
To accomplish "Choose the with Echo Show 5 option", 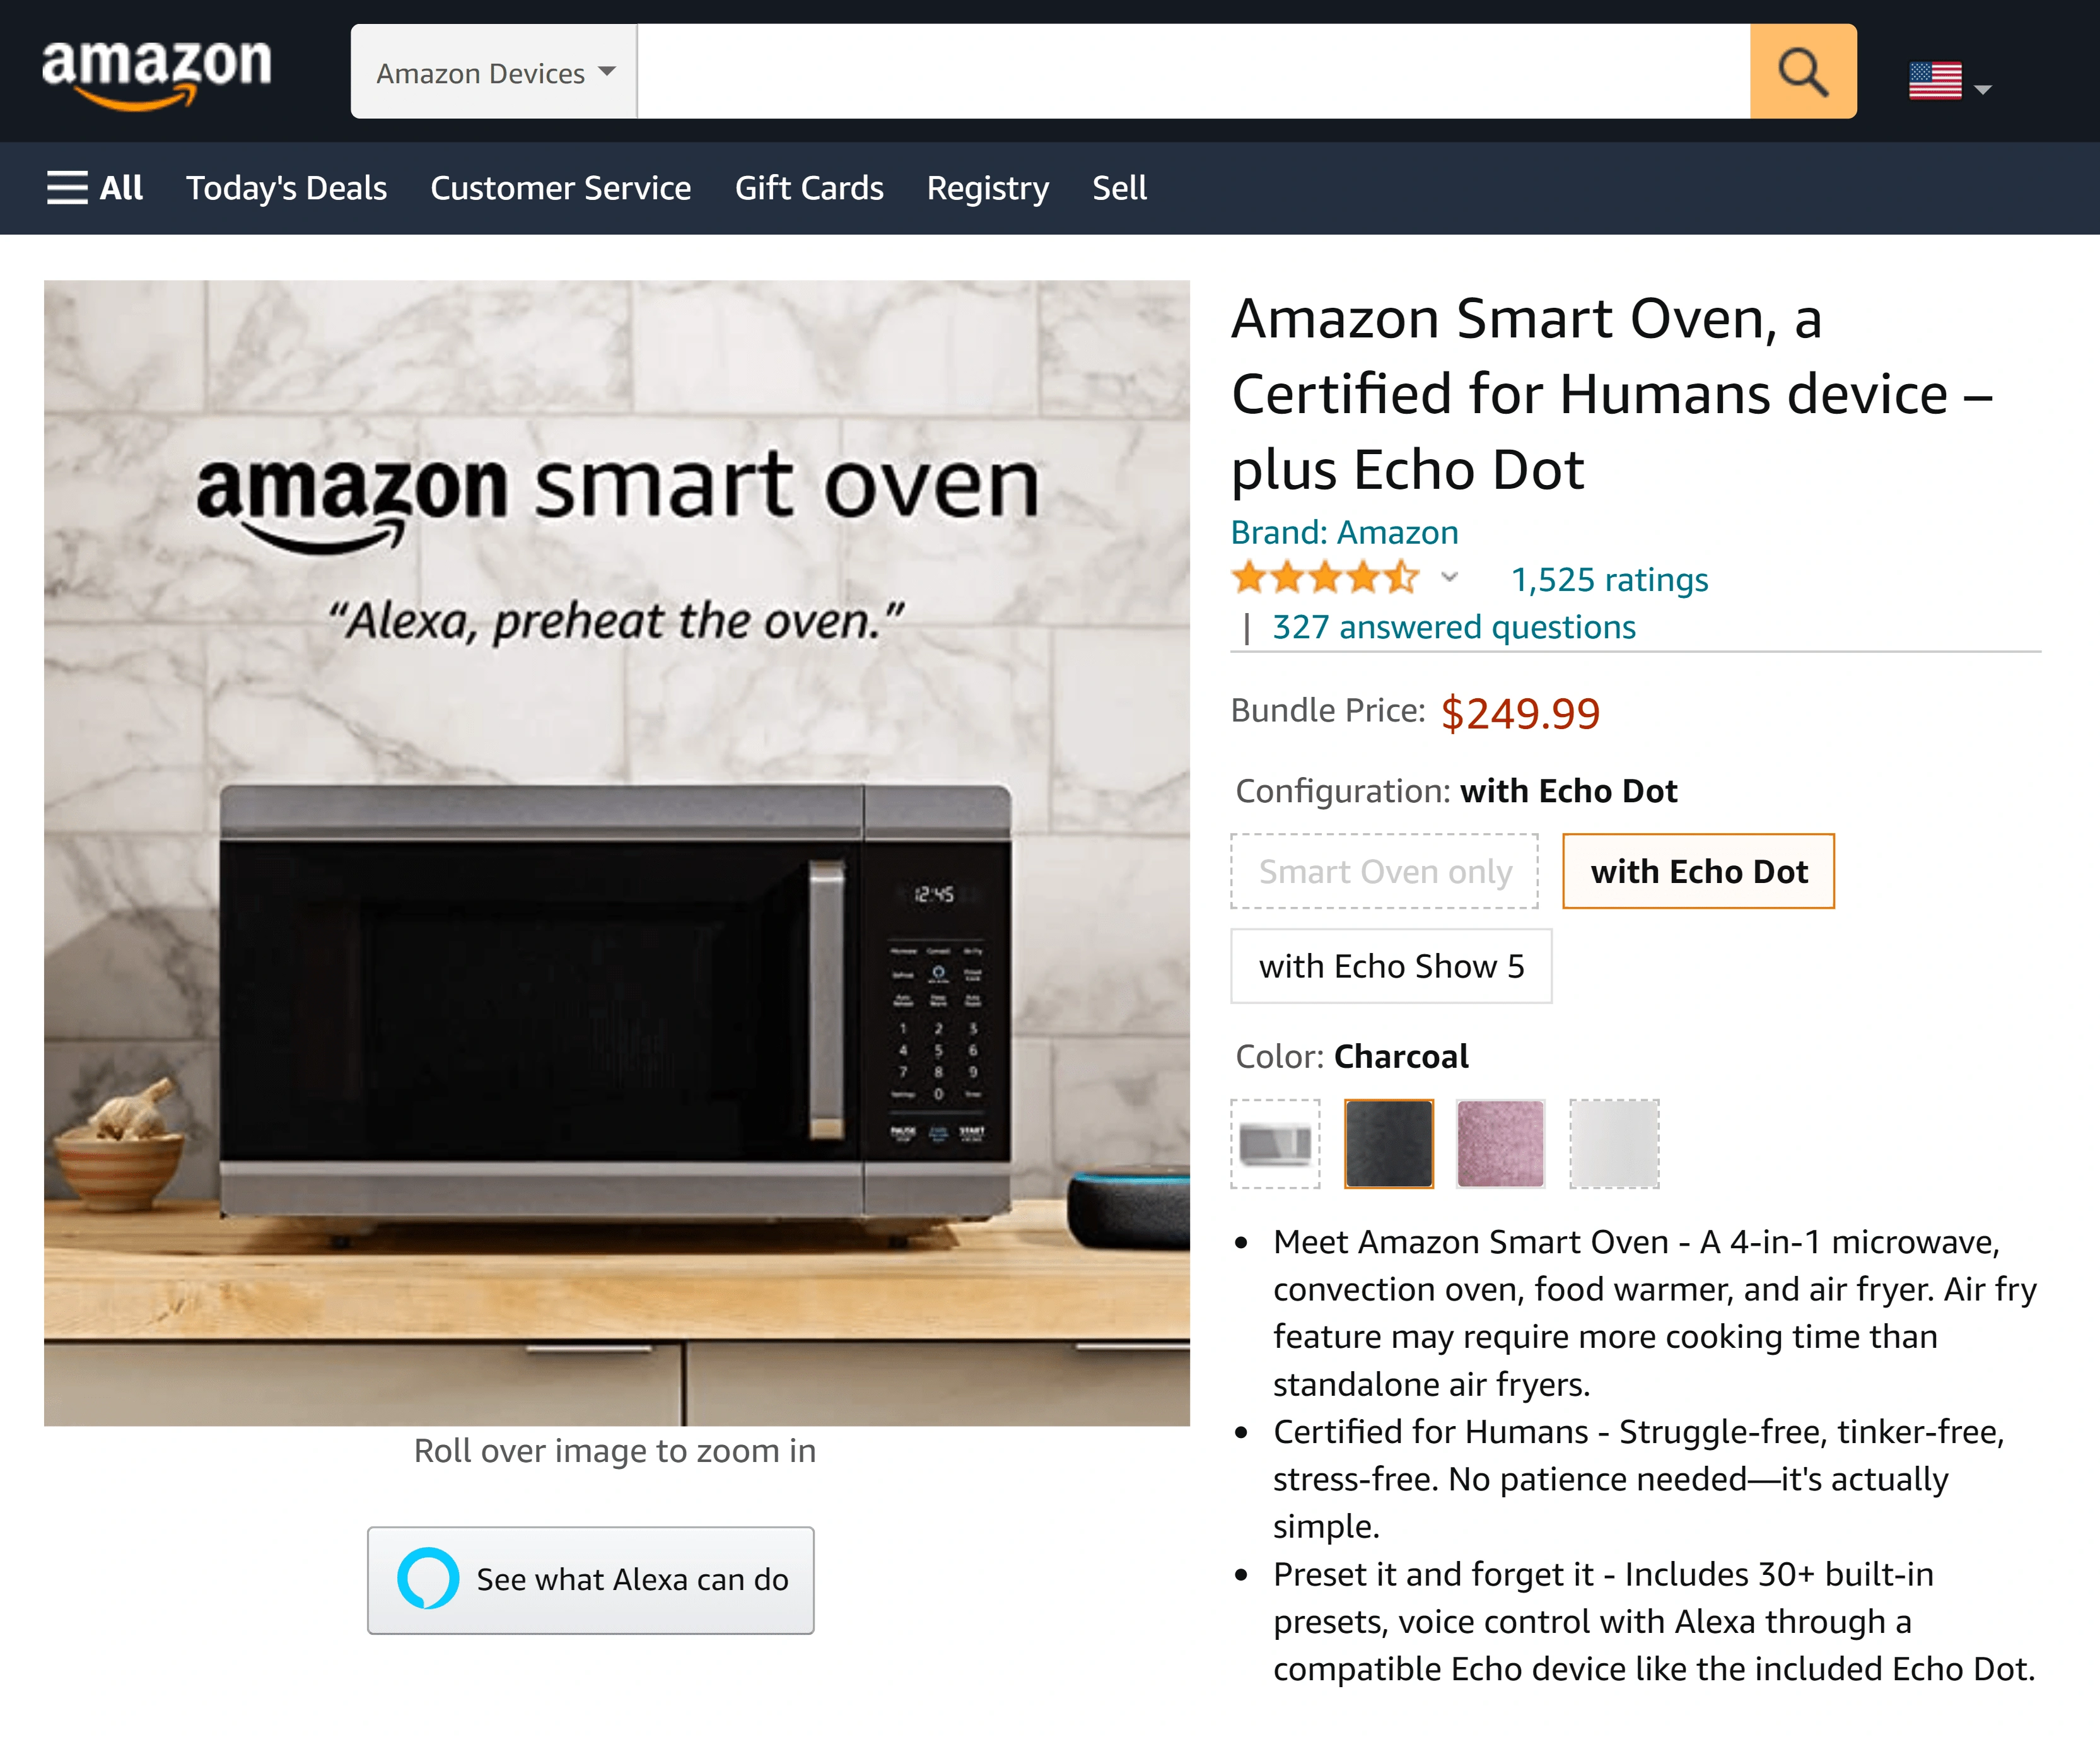I will coord(1391,966).
